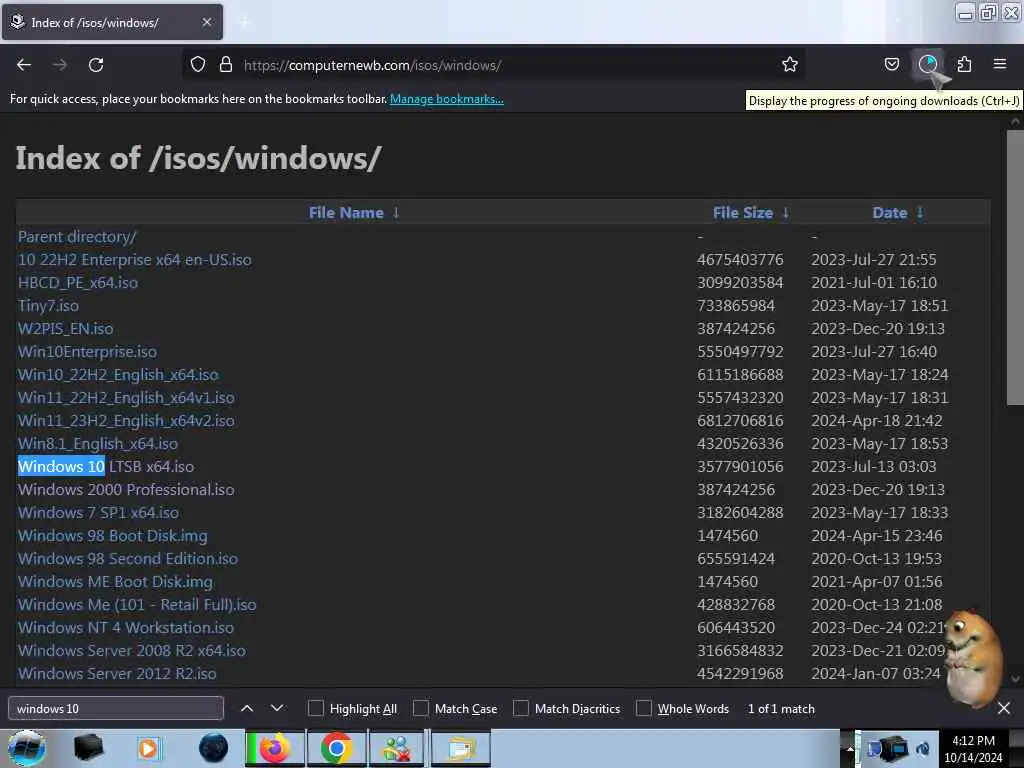Reload the current page
The height and width of the screenshot is (768, 1024).
point(96,65)
